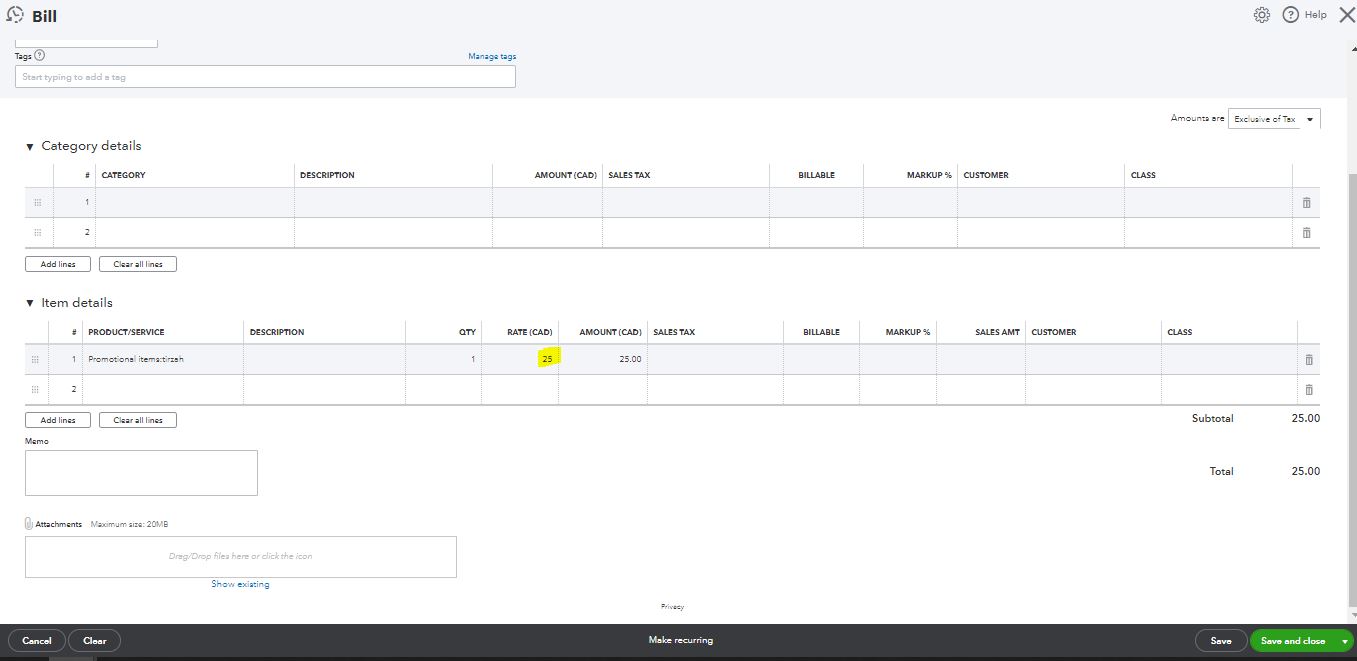
Task: Open the settings gear in Bill header
Action: coord(1262,15)
